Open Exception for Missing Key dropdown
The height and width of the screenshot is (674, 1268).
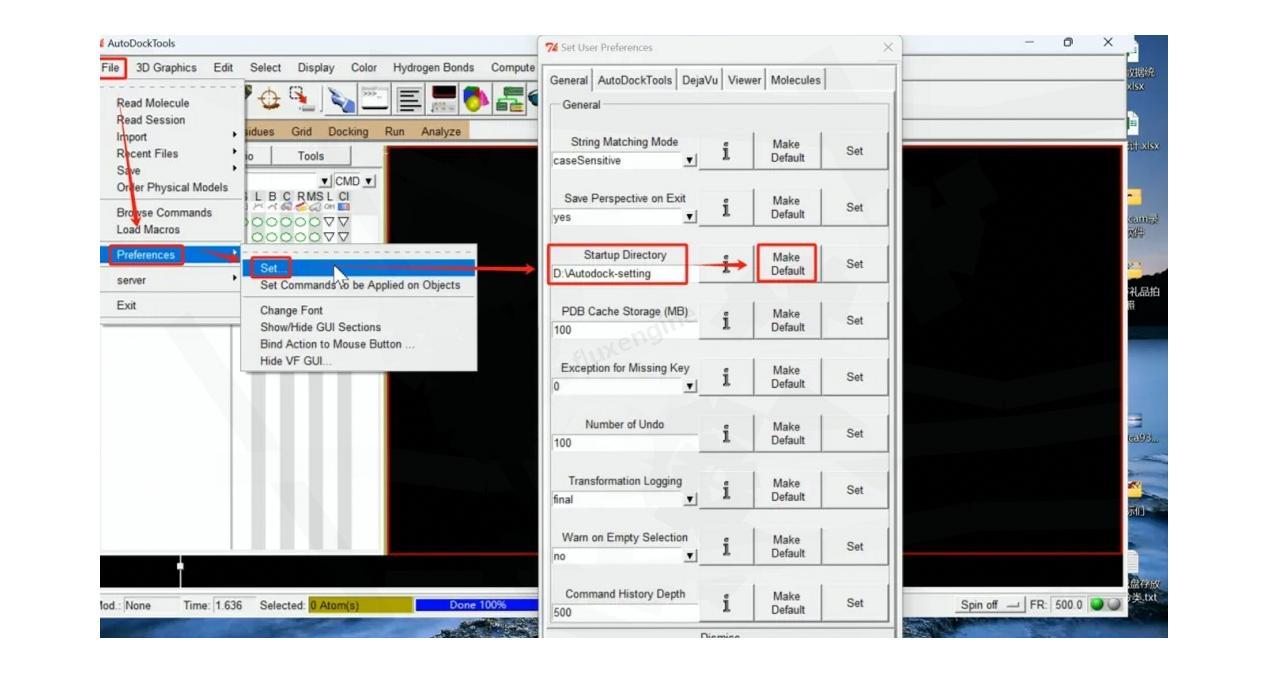pos(690,387)
